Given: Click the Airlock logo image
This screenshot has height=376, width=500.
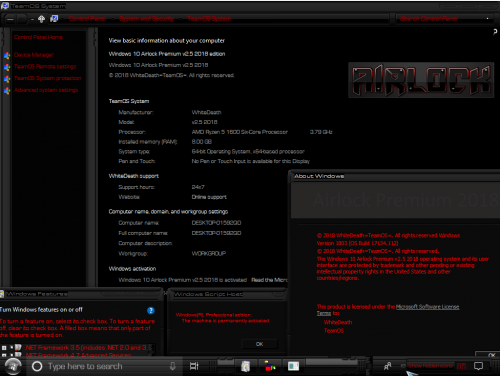Looking at the screenshot, I should click(x=421, y=80).
